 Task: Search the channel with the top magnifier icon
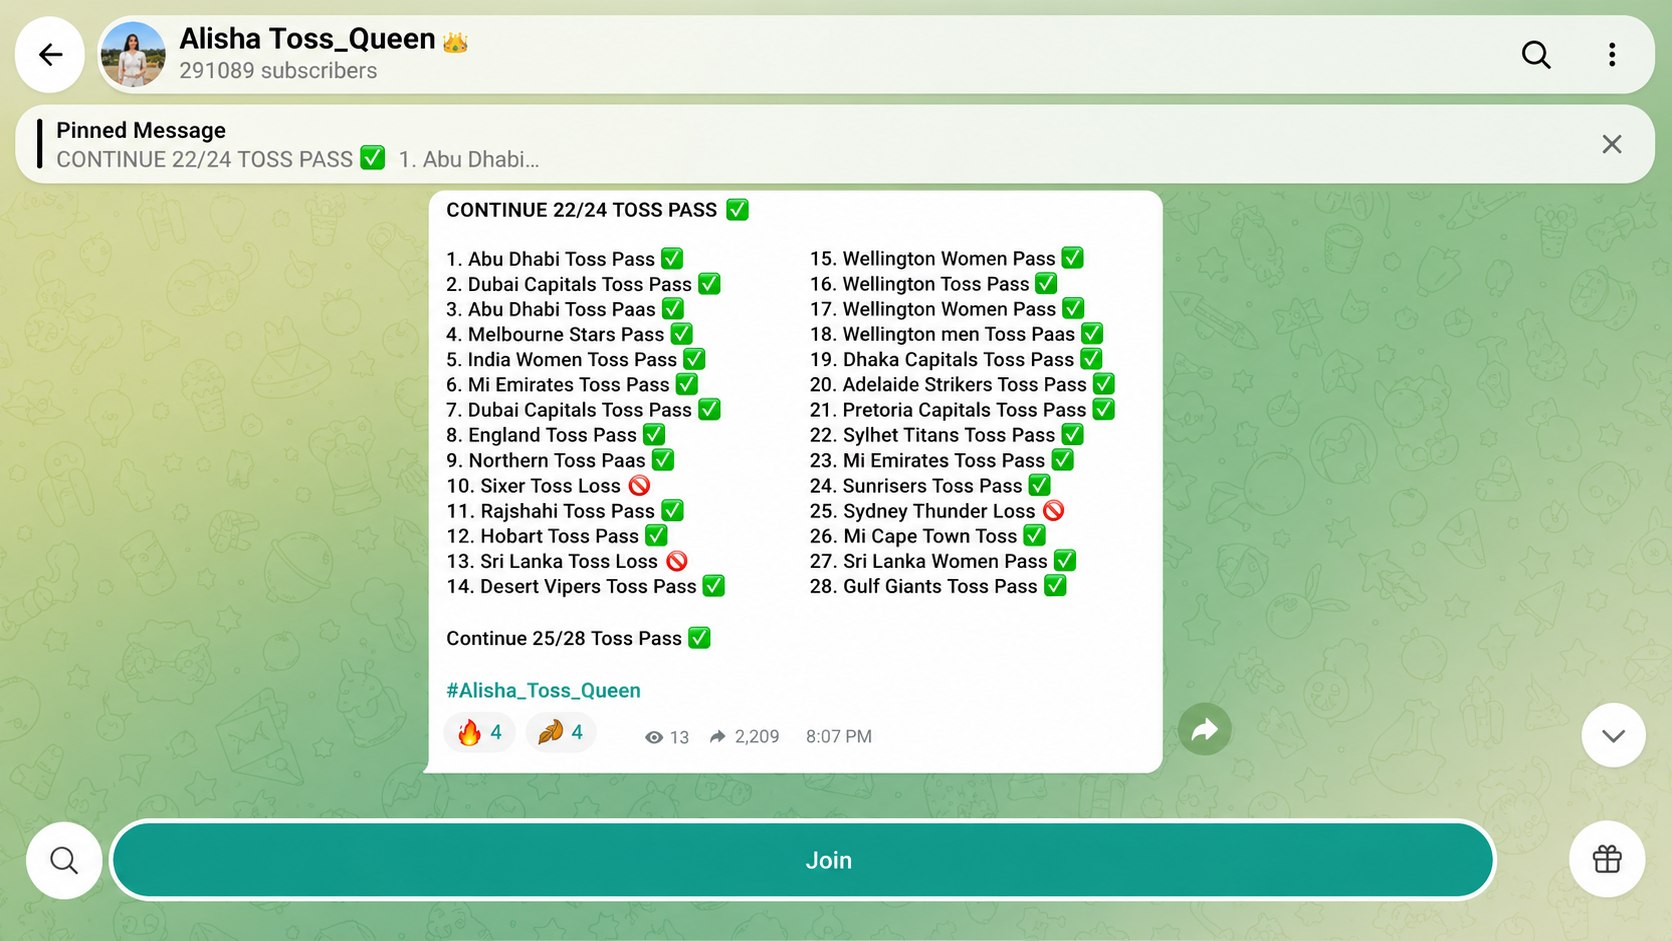[x=1536, y=54]
